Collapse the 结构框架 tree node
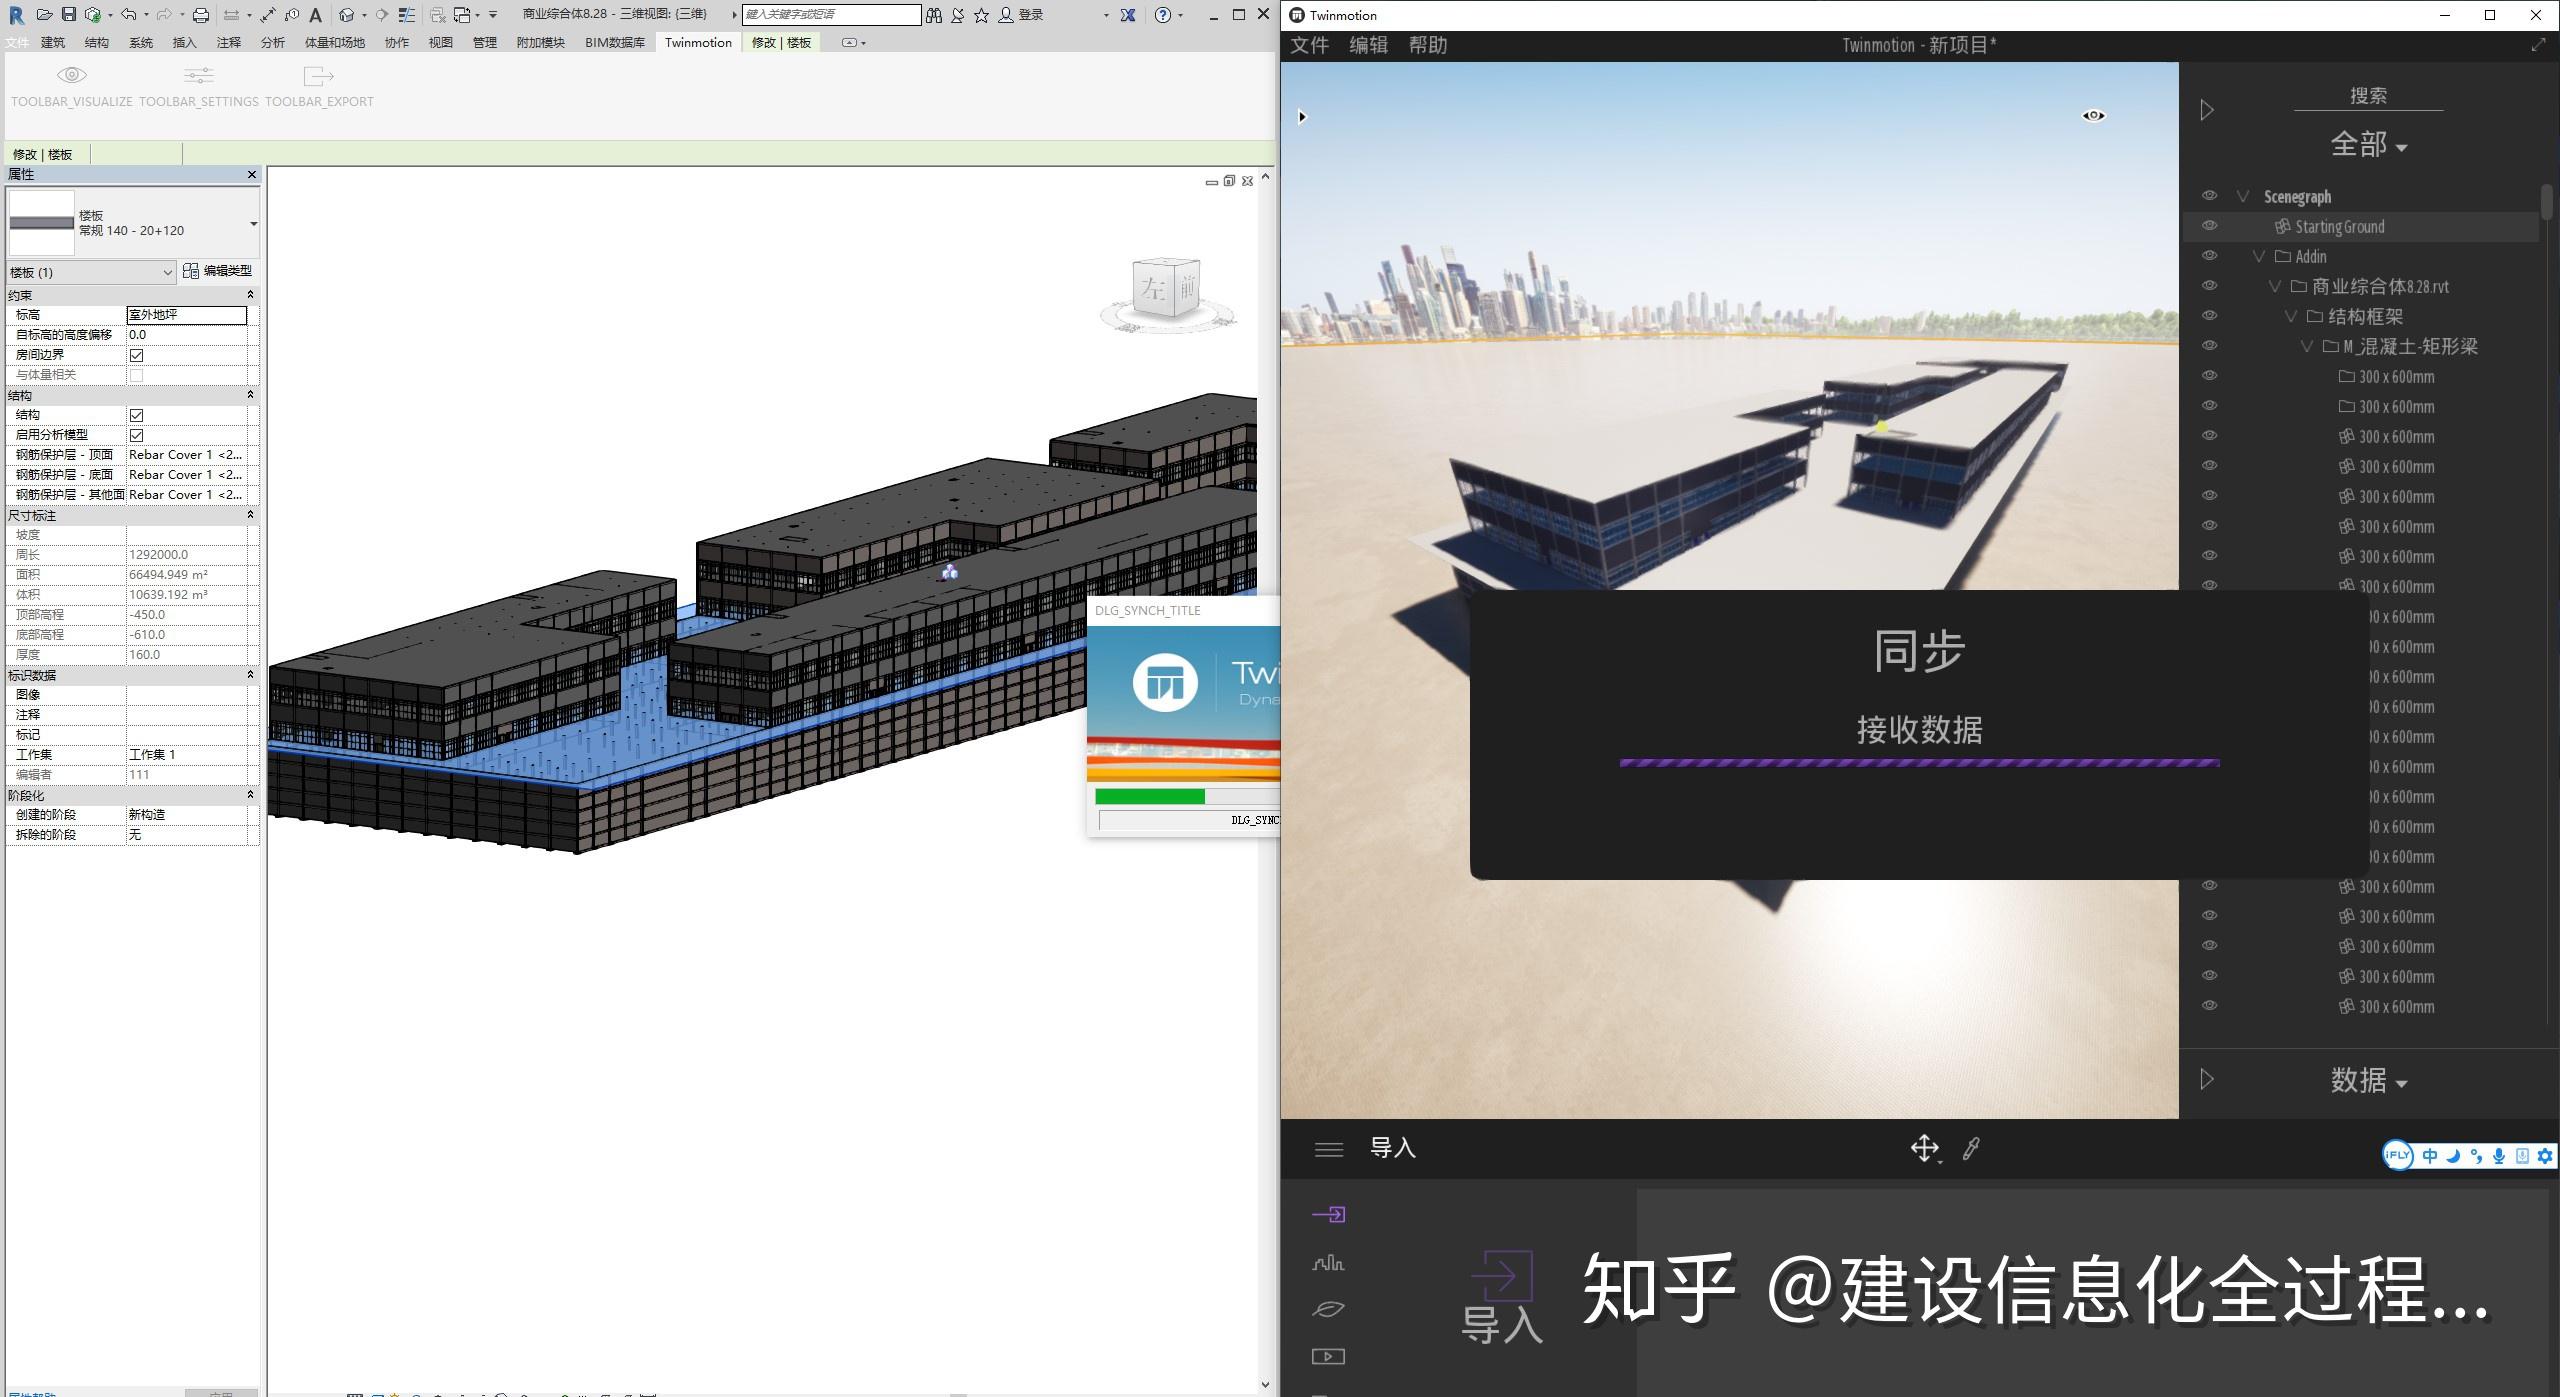Viewport: 2560px width, 1397px height. click(2291, 317)
